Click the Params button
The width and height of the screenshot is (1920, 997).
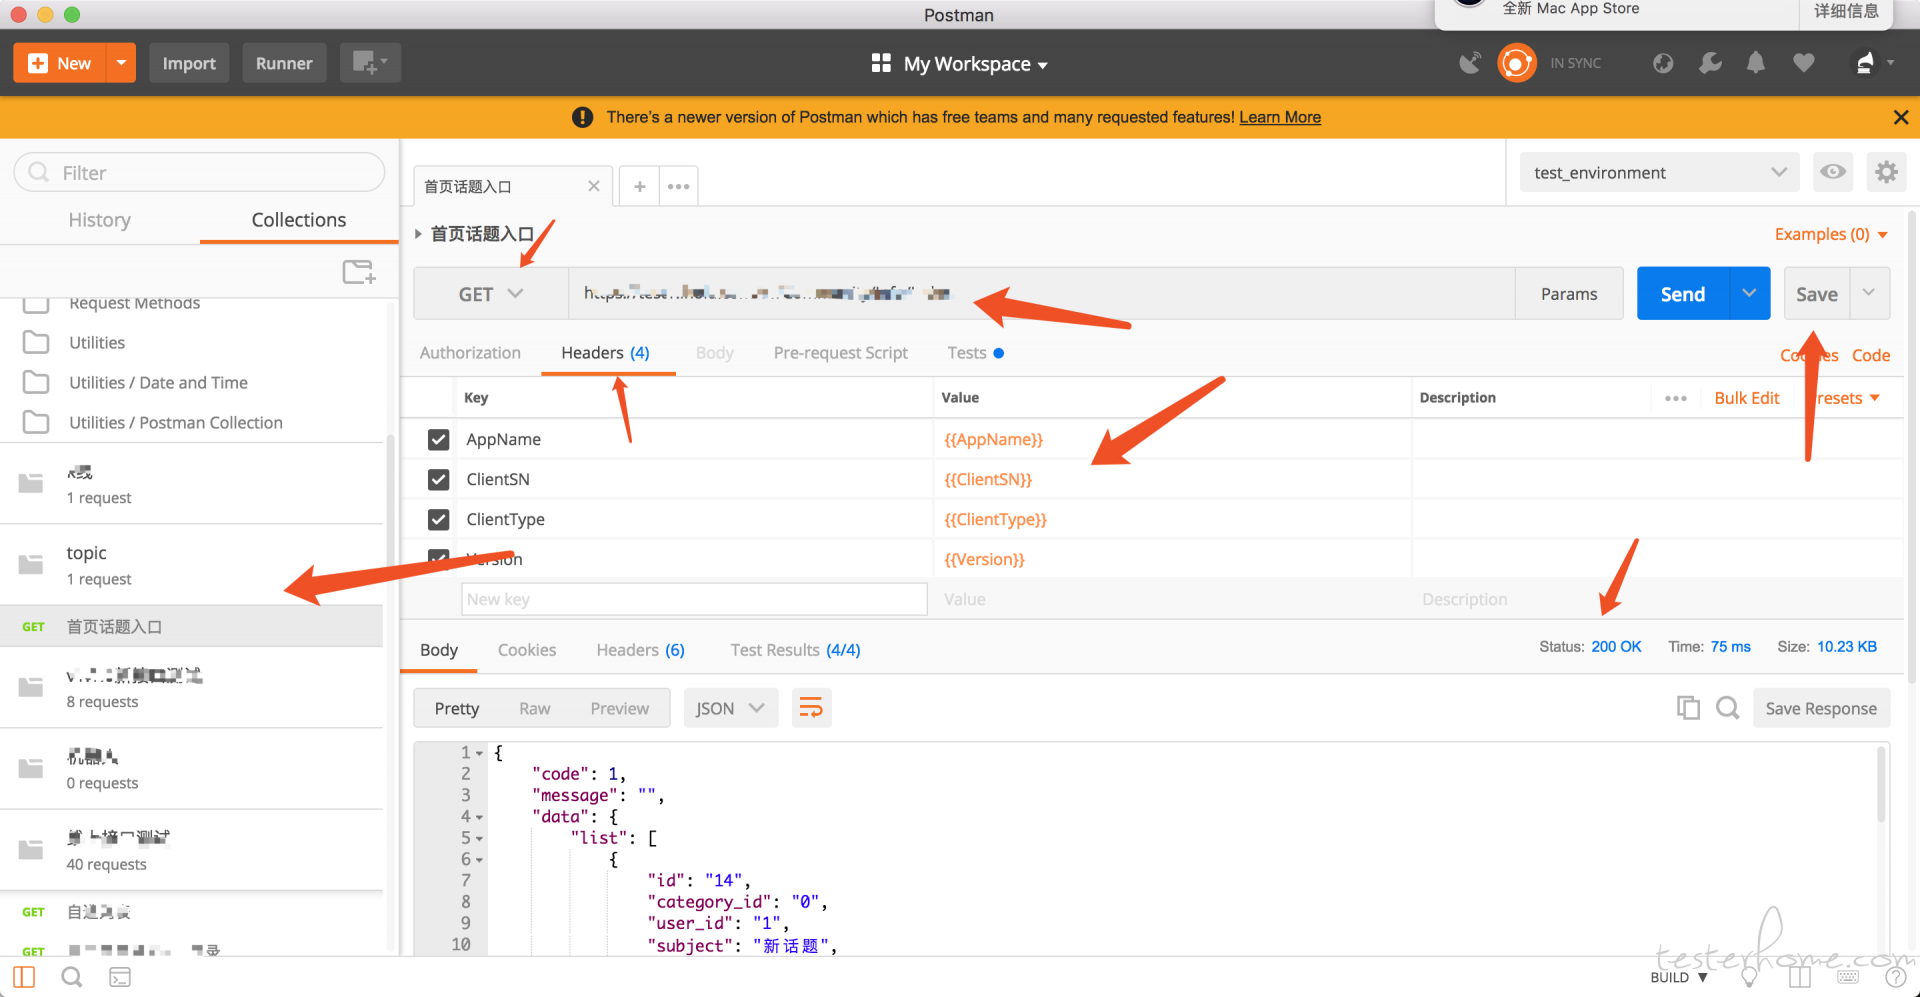coord(1569,294)
